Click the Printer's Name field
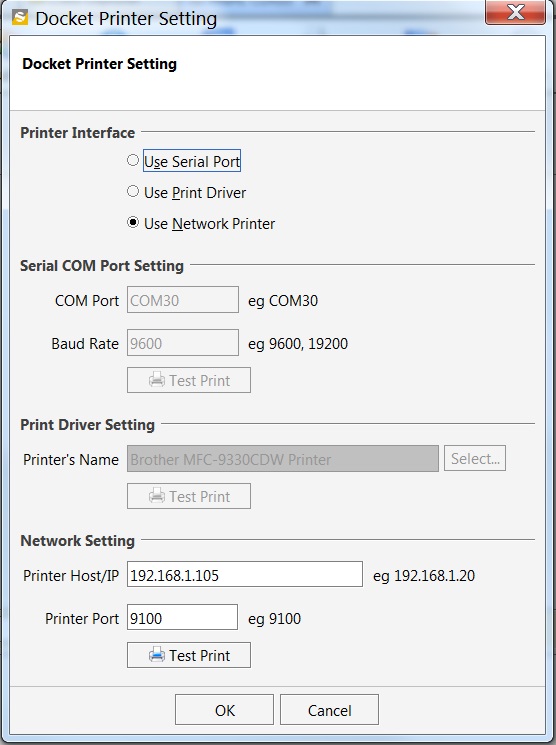556x745 pixels. coord(283,458)
